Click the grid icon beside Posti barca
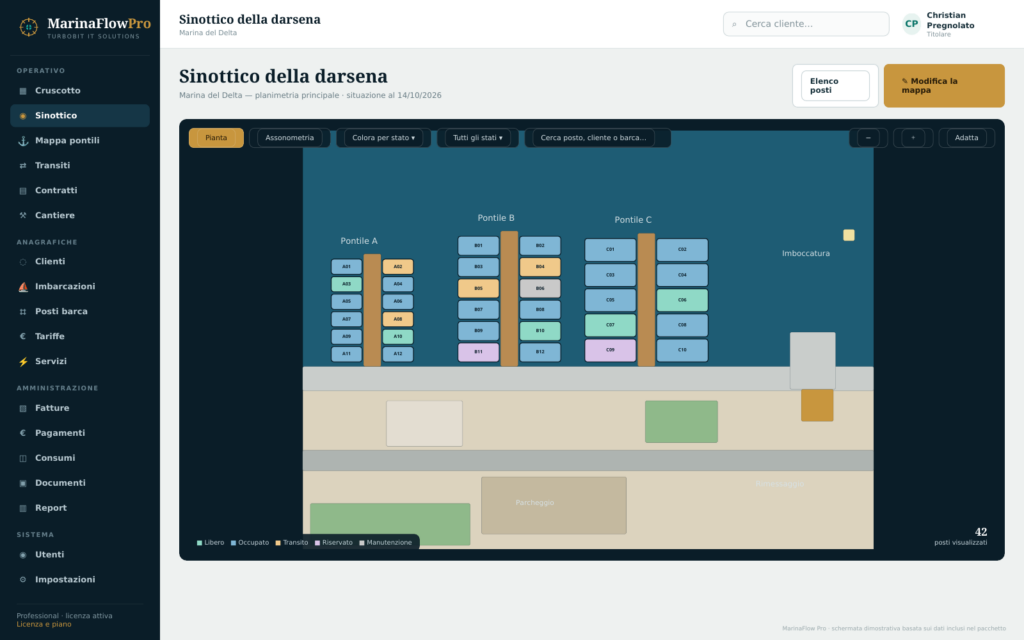The height and width of the screenshot is (640, 1024). click(x=23, y=312)
